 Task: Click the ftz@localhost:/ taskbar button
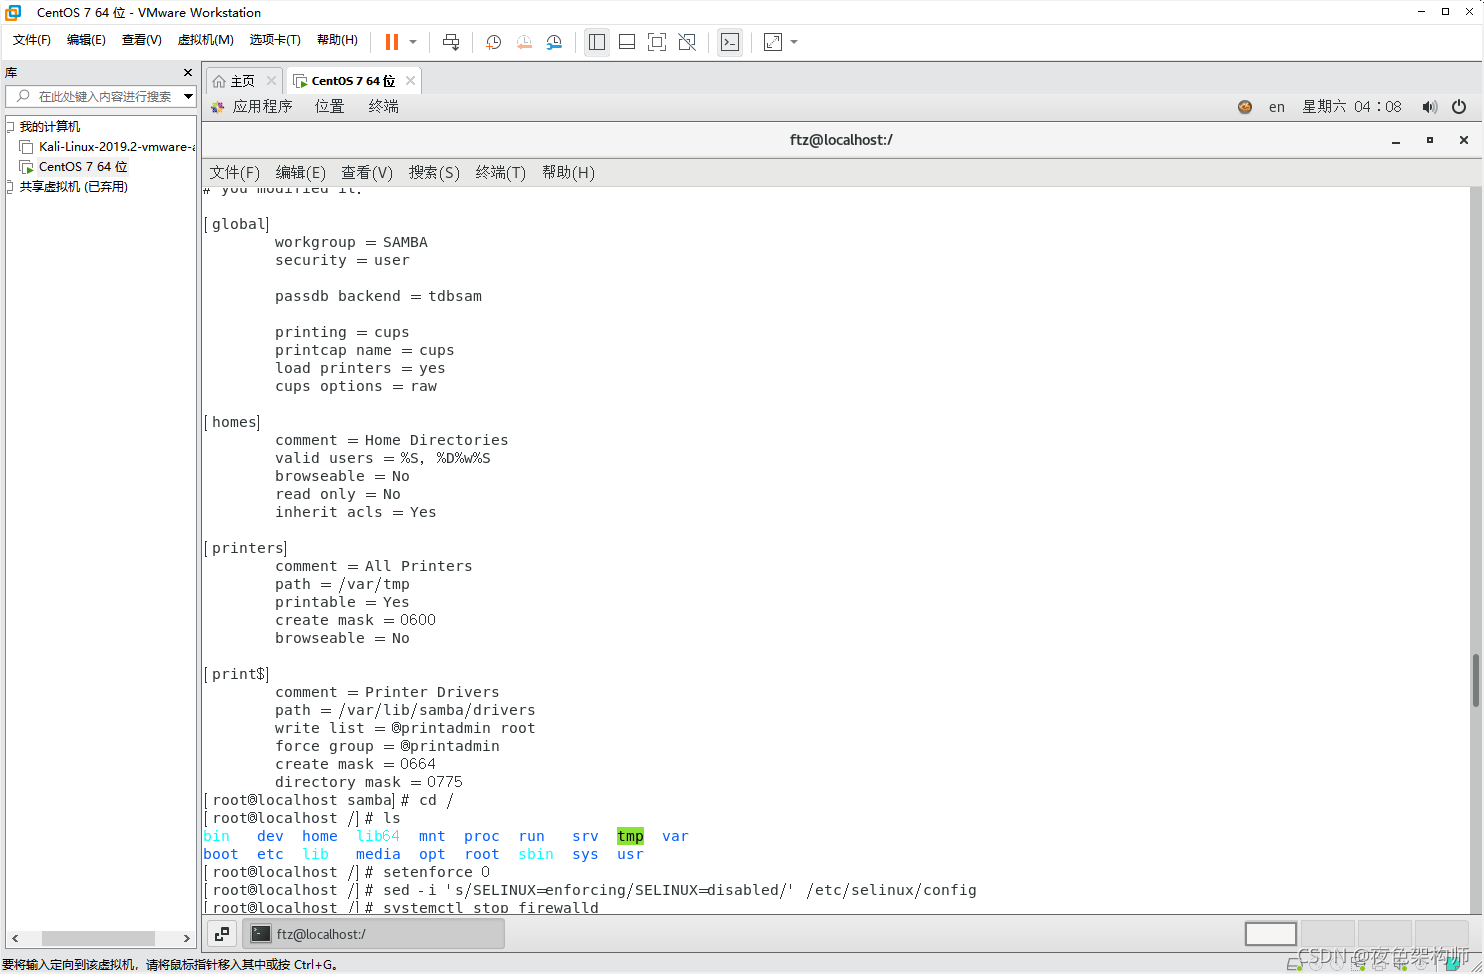[374, 934]
